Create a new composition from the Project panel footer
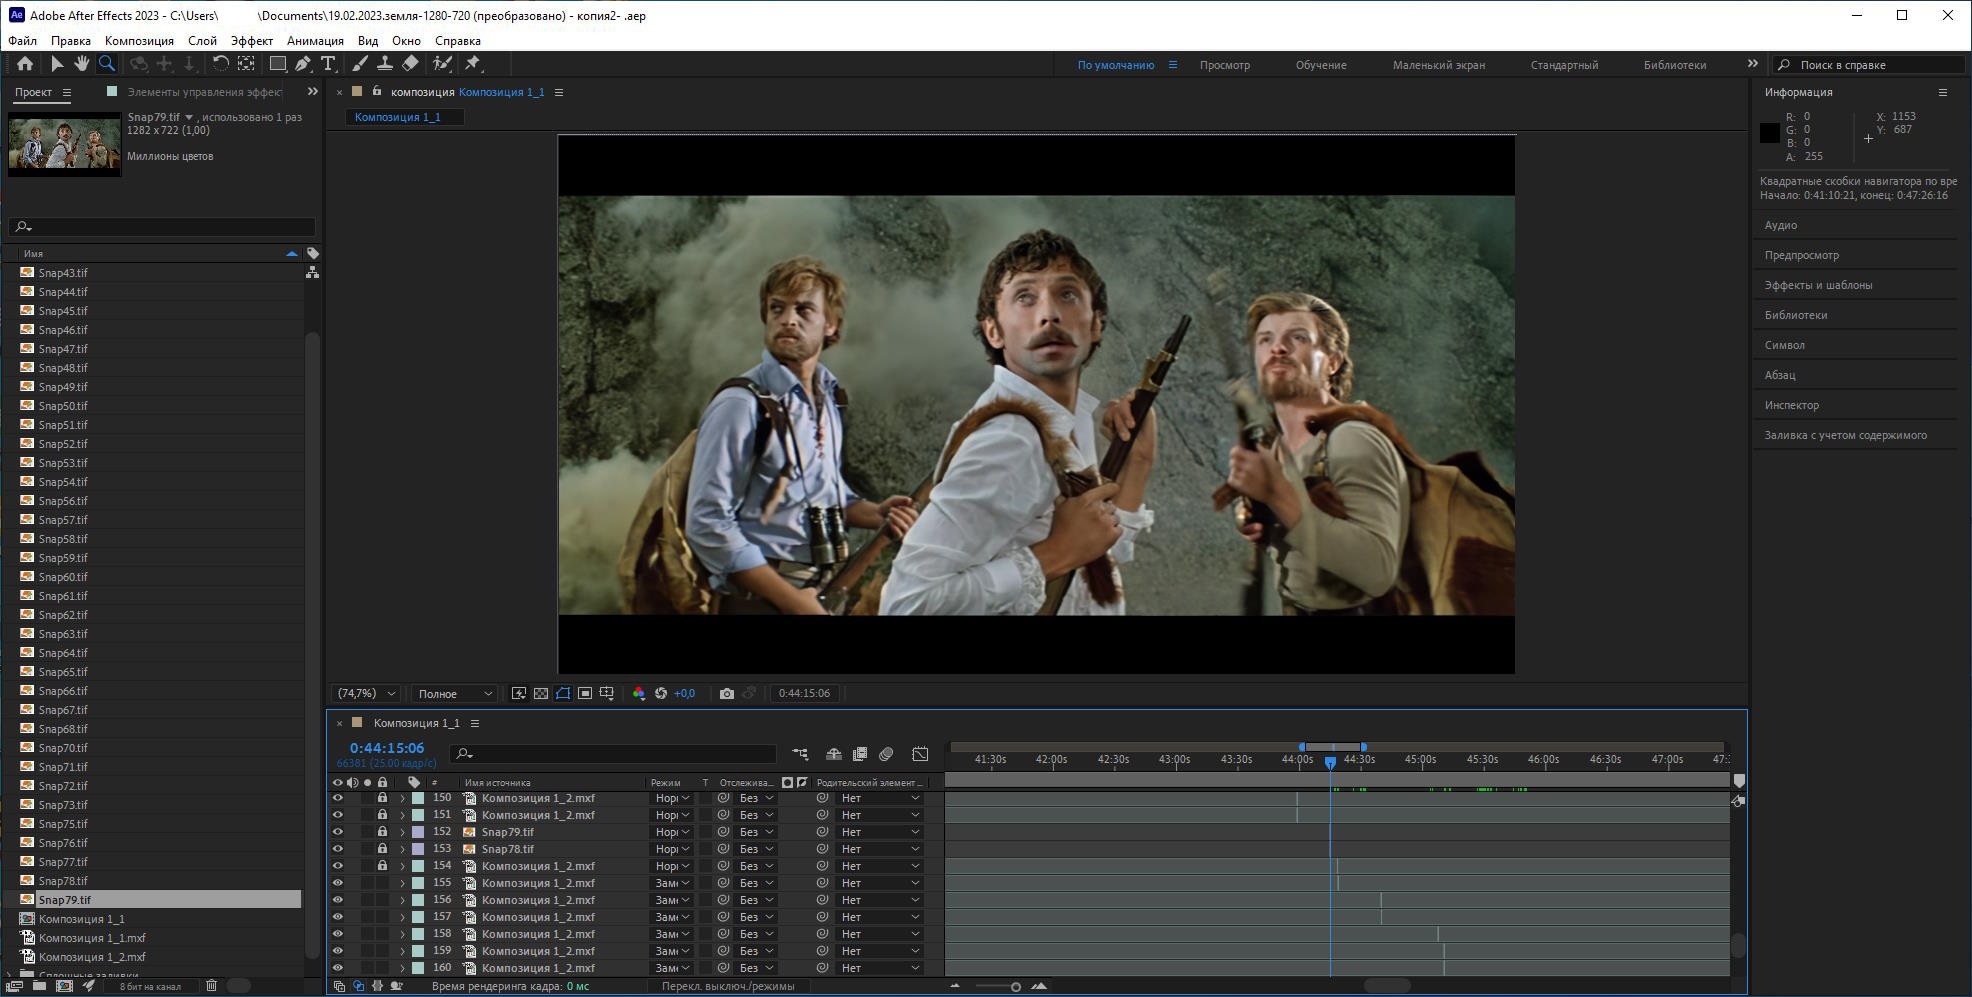This screenshot has width=1972, height=997. [x=64, y=986]
